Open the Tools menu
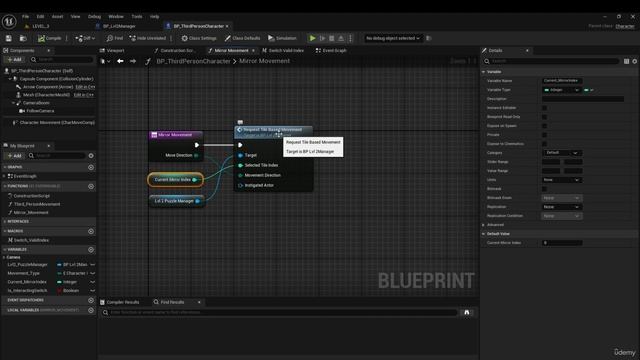The image size is (640, 360). 137,16
